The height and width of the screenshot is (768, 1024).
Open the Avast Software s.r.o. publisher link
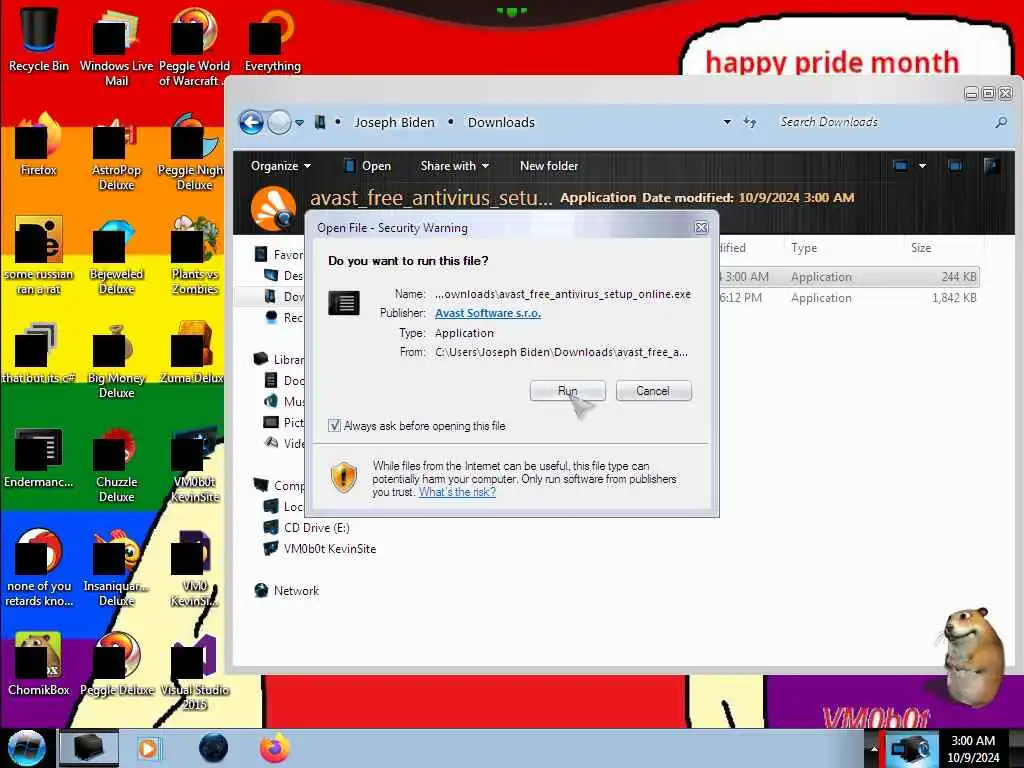click(x=488, y=313)
